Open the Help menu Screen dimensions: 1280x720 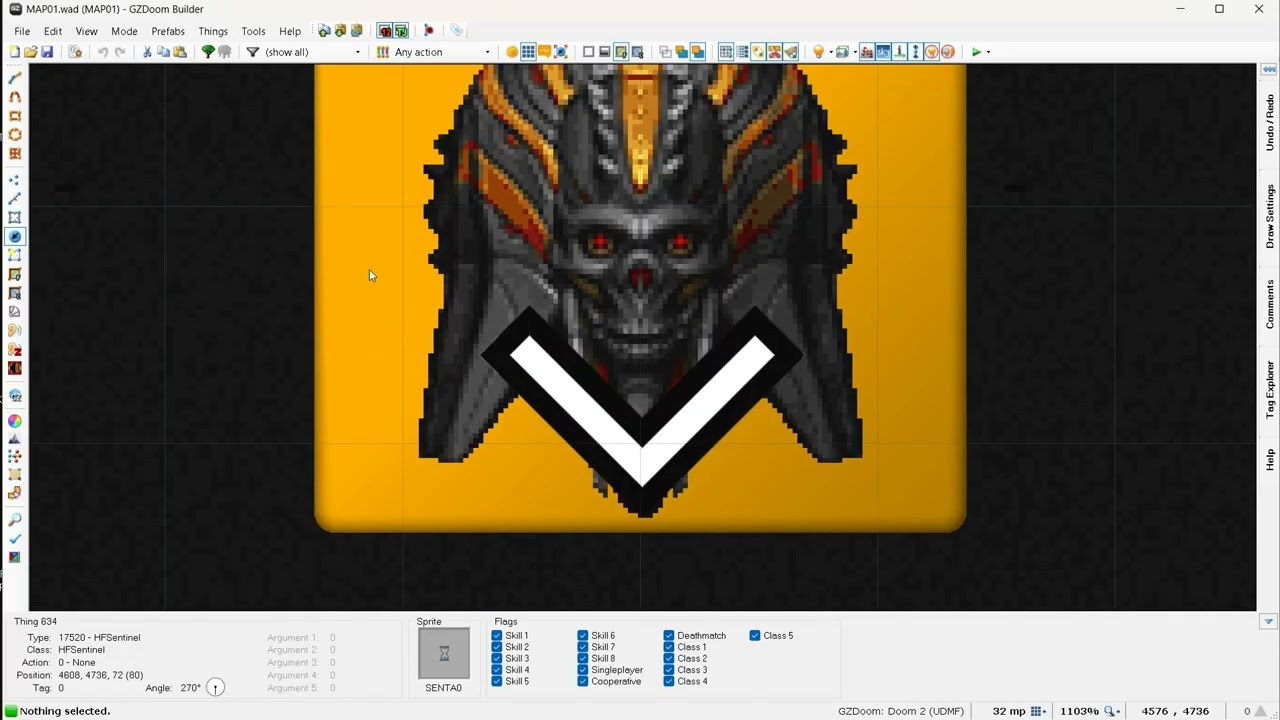coord(290,31)
